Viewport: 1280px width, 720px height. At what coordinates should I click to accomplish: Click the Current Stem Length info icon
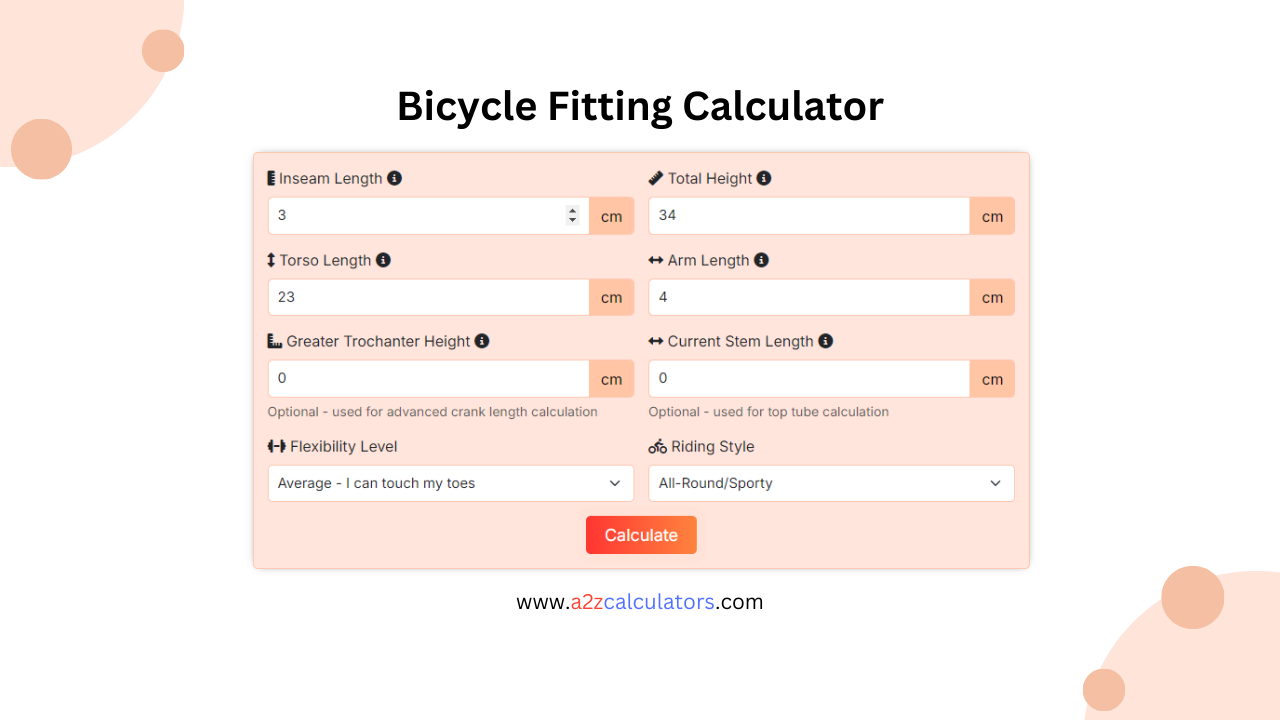[x=825, y=341]
